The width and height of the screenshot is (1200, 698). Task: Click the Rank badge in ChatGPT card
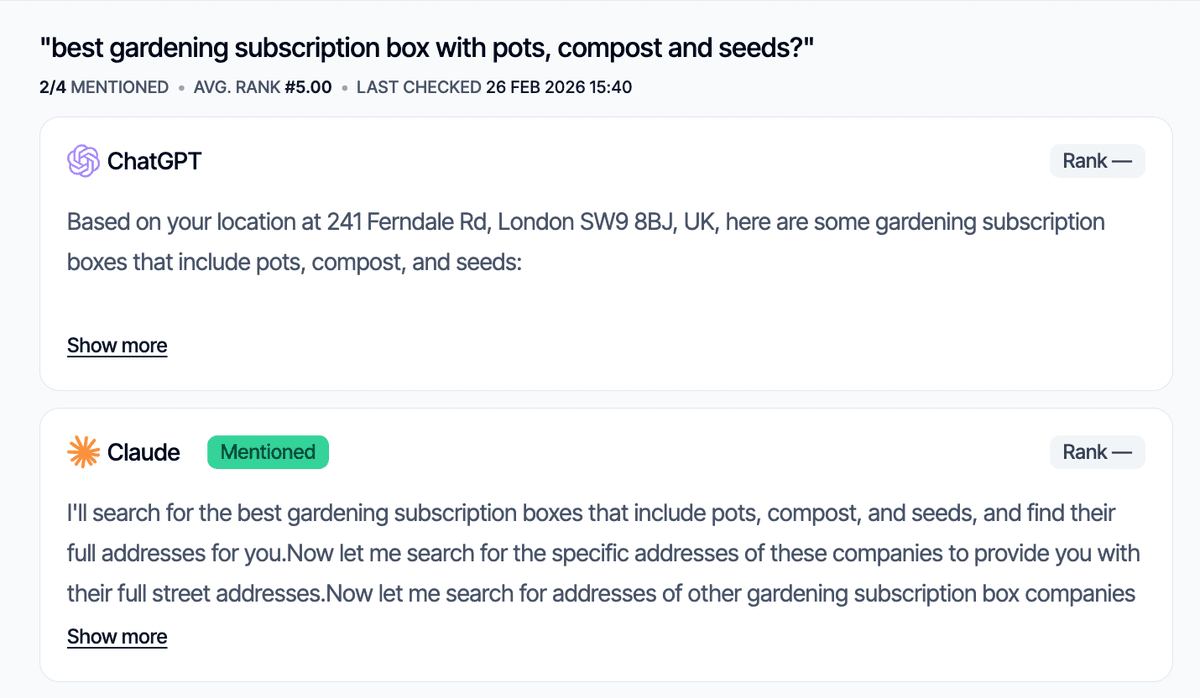(x=1097, y=161)
